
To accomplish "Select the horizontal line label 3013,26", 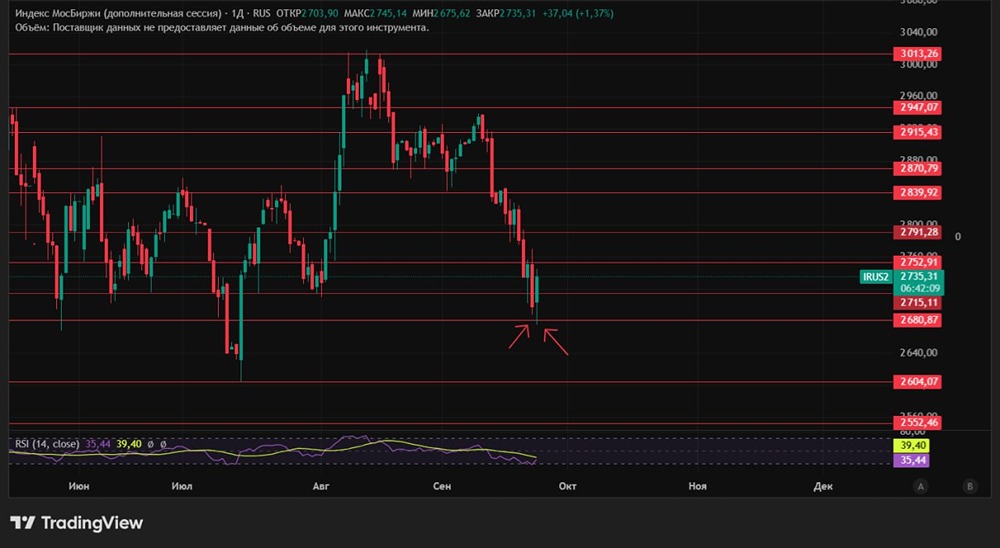I will [x=917, y=54].
